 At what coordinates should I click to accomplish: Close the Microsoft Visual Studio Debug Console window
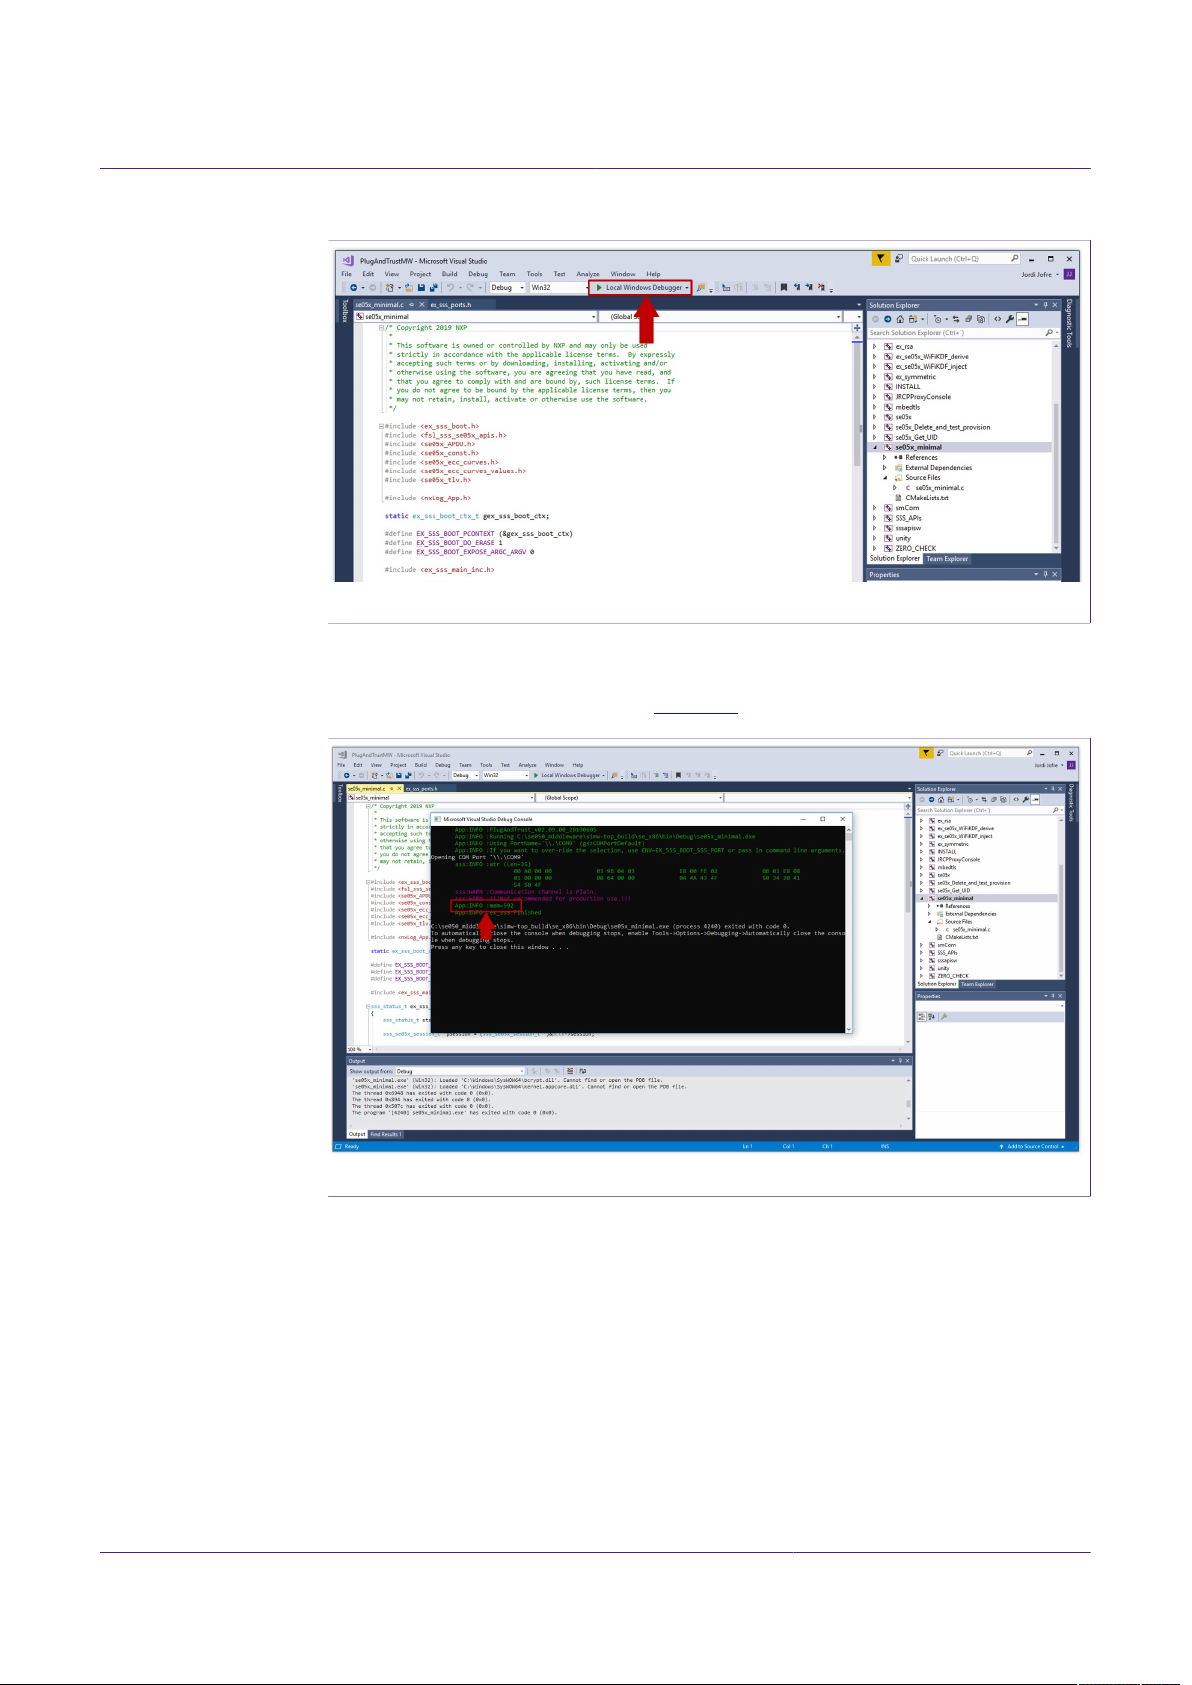click(842, 819)
